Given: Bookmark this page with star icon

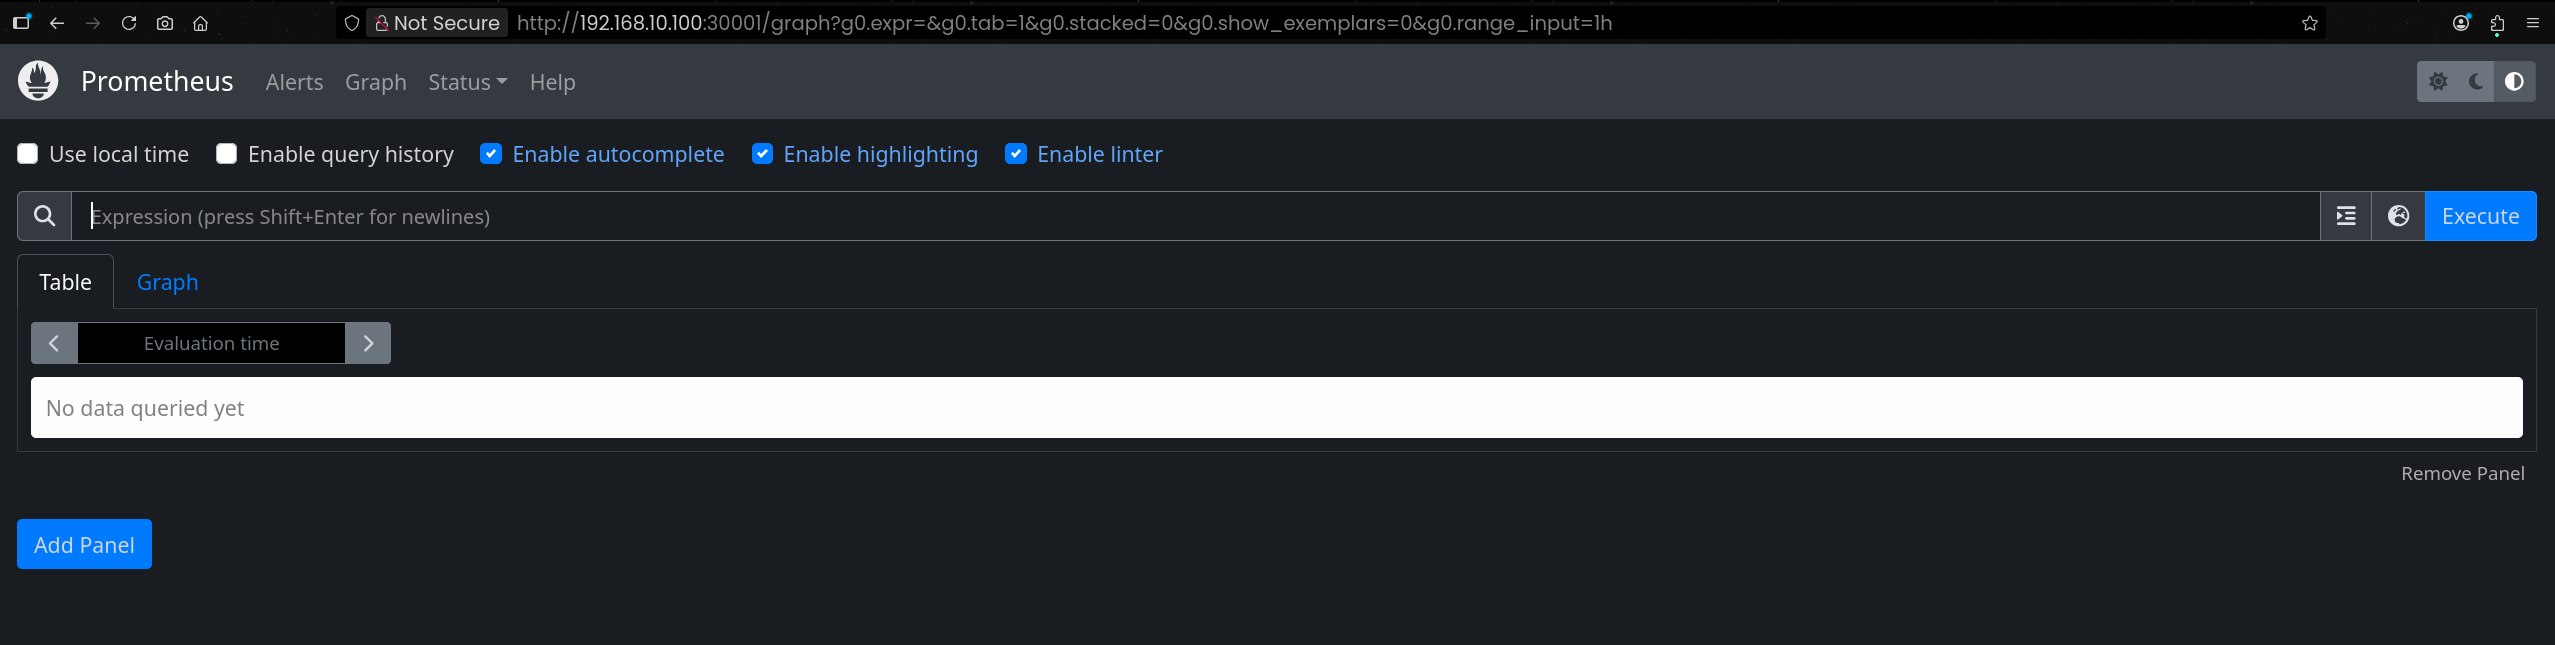Looking at the screenshot, I should coord(2309,23).
